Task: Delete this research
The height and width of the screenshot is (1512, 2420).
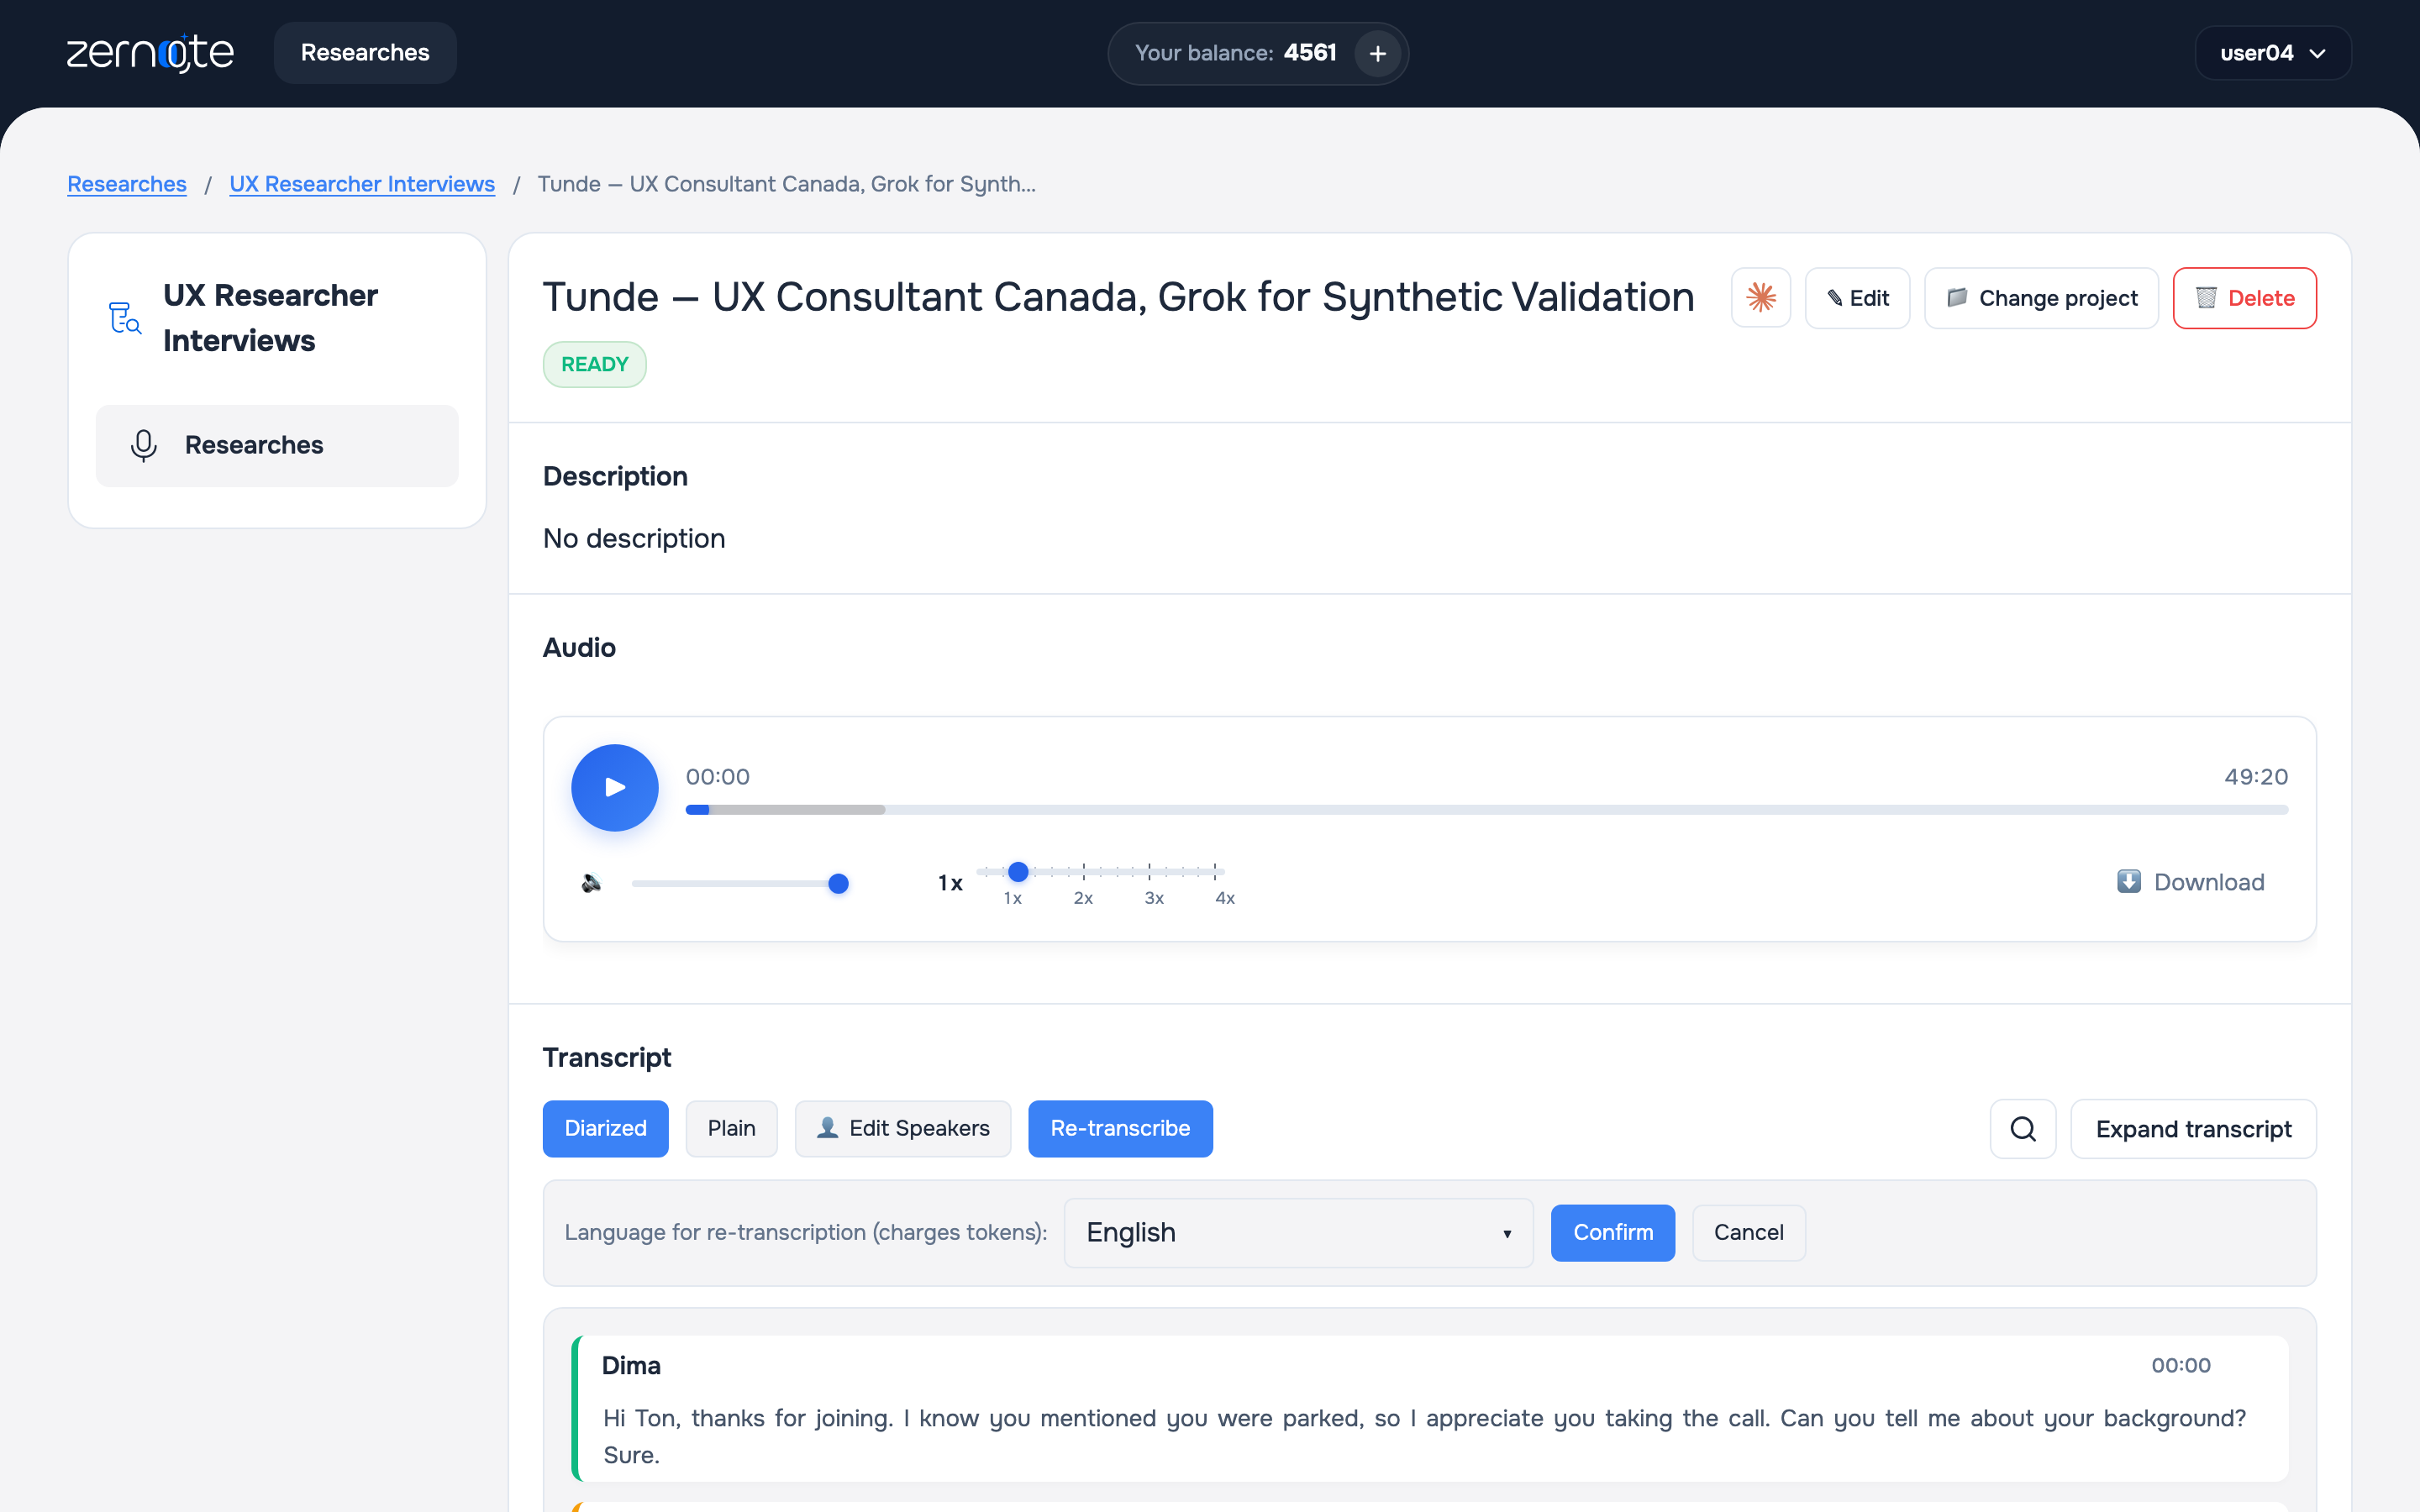Action: pos(2244,298)
